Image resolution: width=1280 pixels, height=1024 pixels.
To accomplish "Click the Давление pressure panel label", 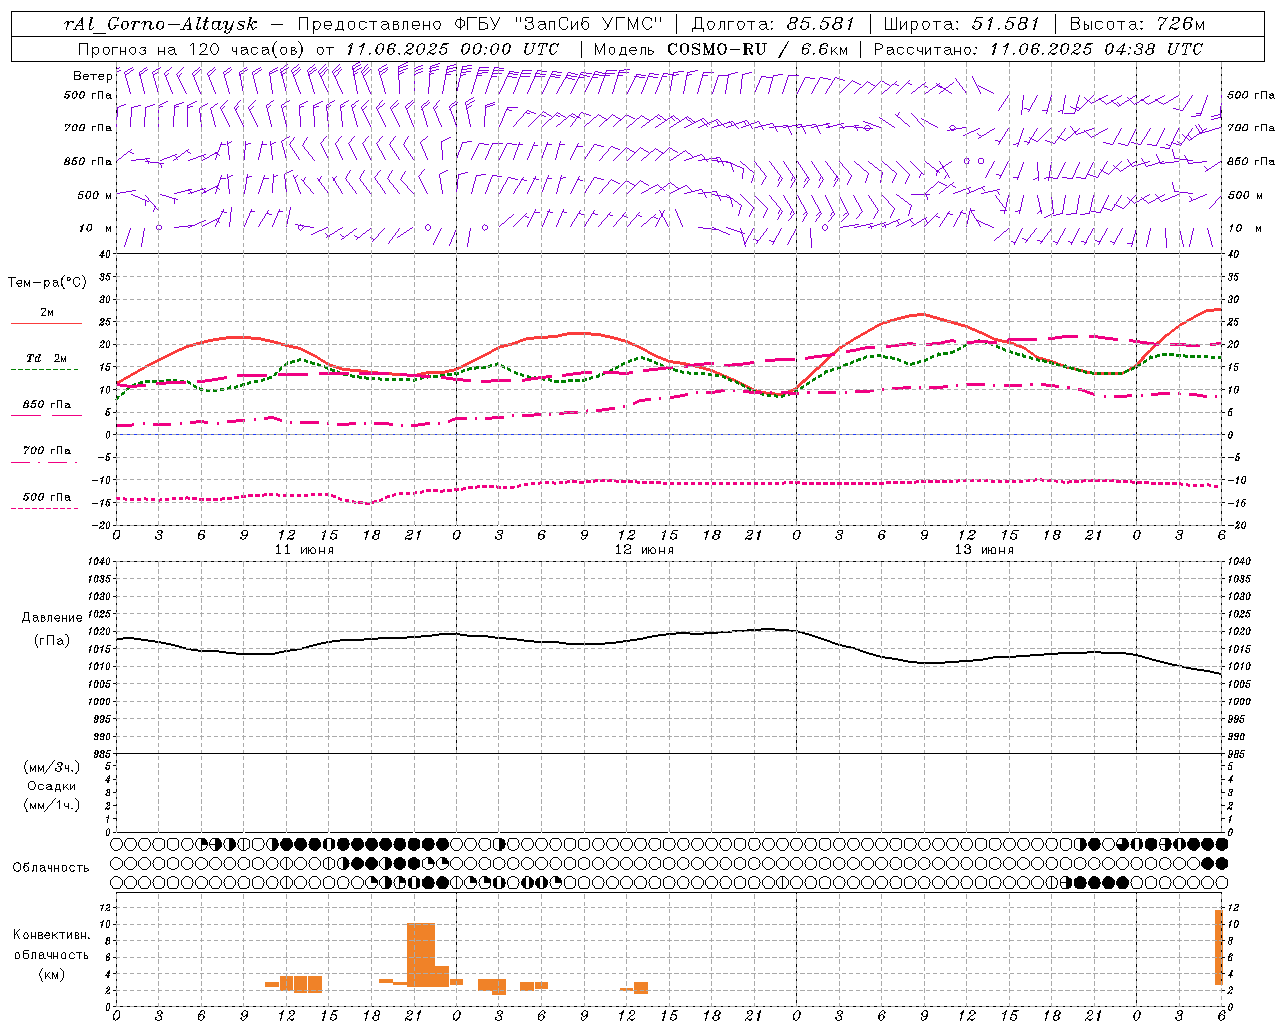I will (52, 618).
